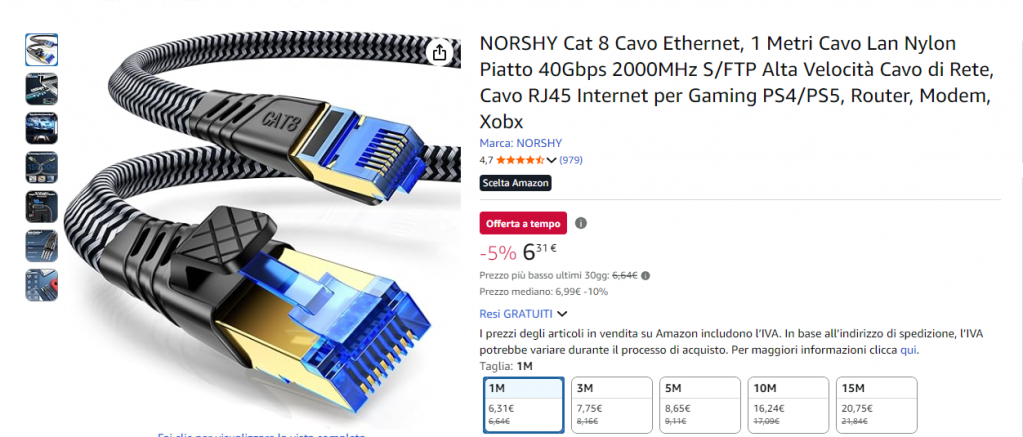Choose the 3M cable size option
The height and width of the screenshot is (437, 1023).
tap(610, 403)
